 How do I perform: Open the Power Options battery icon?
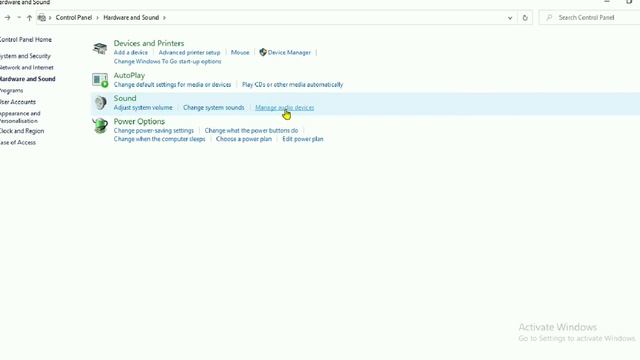pos(100,126)
